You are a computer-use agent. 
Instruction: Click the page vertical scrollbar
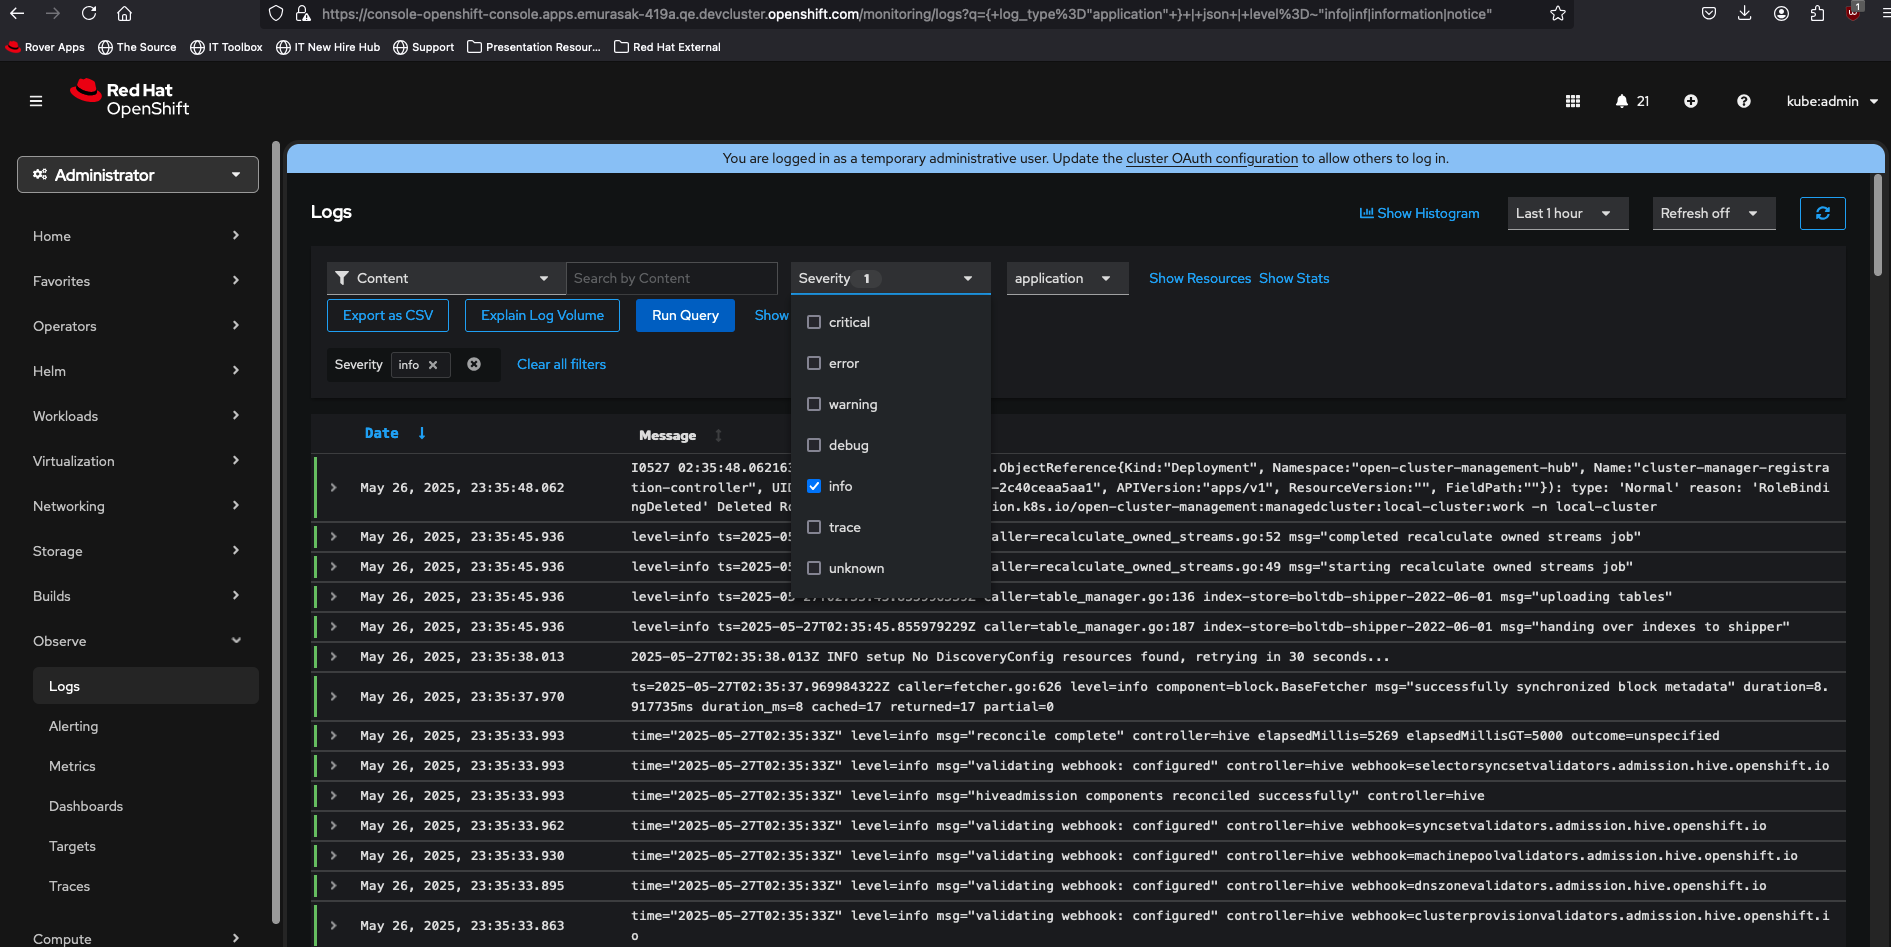1877,225
